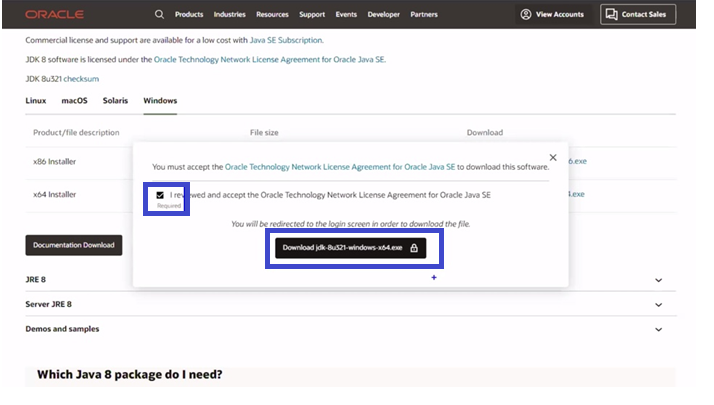Open the Resources menu

(x=272, y=15)
